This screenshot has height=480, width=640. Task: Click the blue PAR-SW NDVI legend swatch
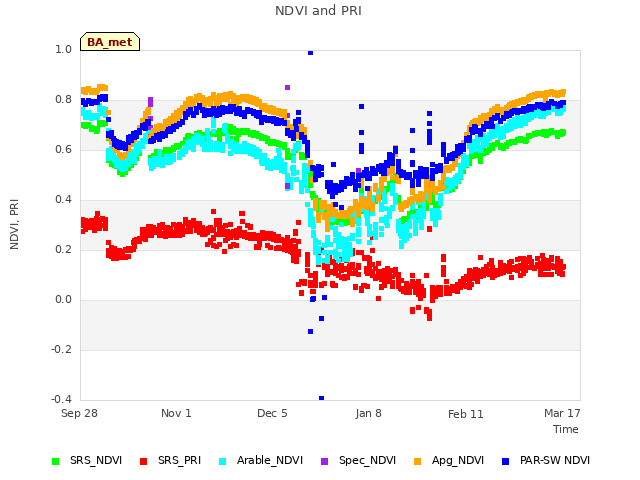coord(506,462)
